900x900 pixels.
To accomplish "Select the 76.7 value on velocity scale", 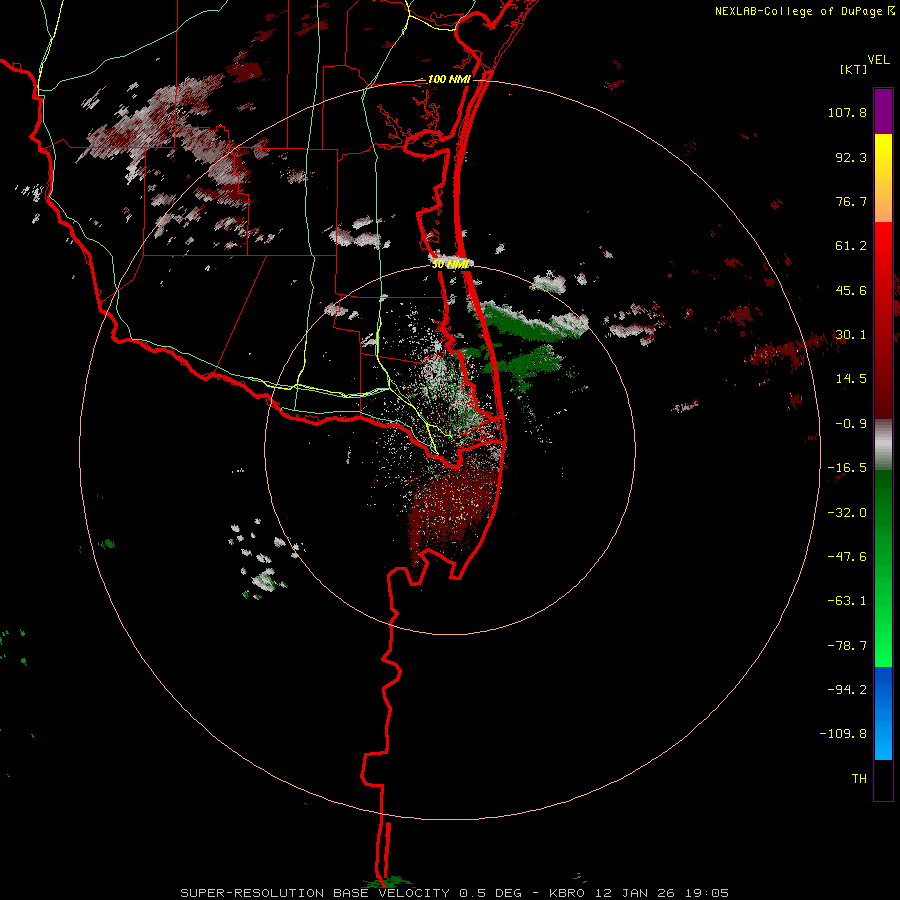I will pos(851,201).
